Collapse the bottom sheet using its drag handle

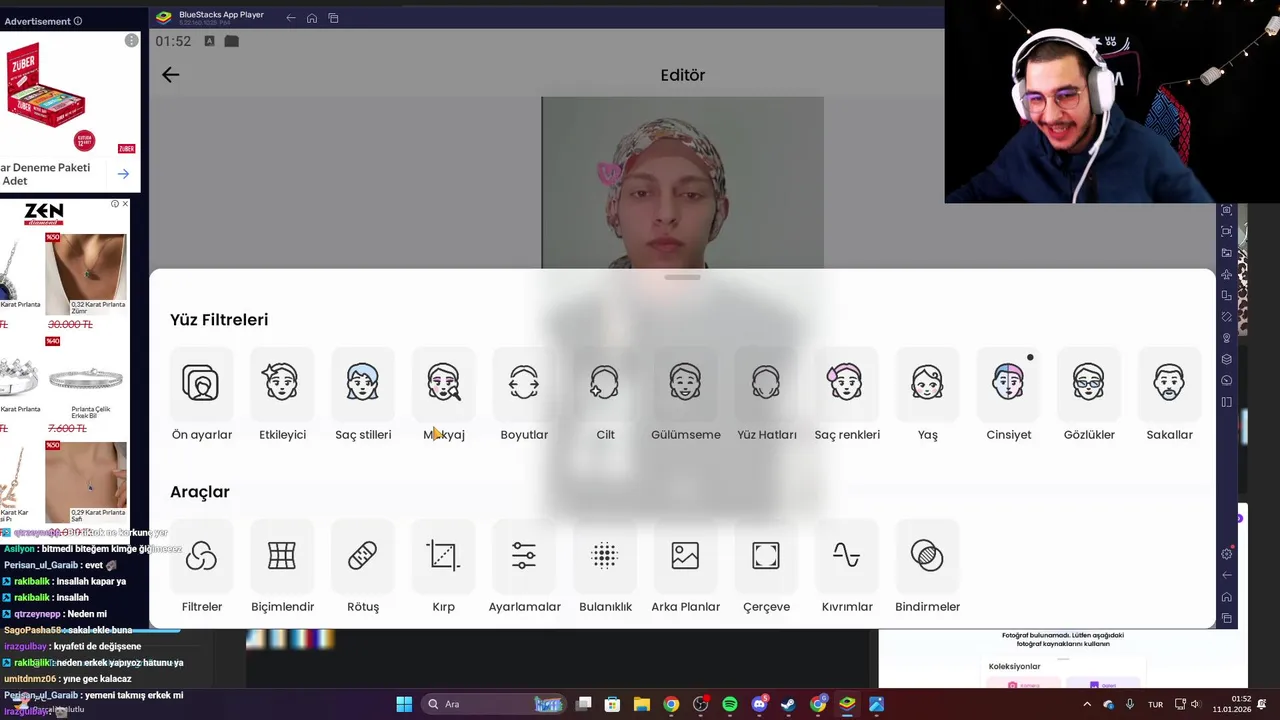click(683, 277)
